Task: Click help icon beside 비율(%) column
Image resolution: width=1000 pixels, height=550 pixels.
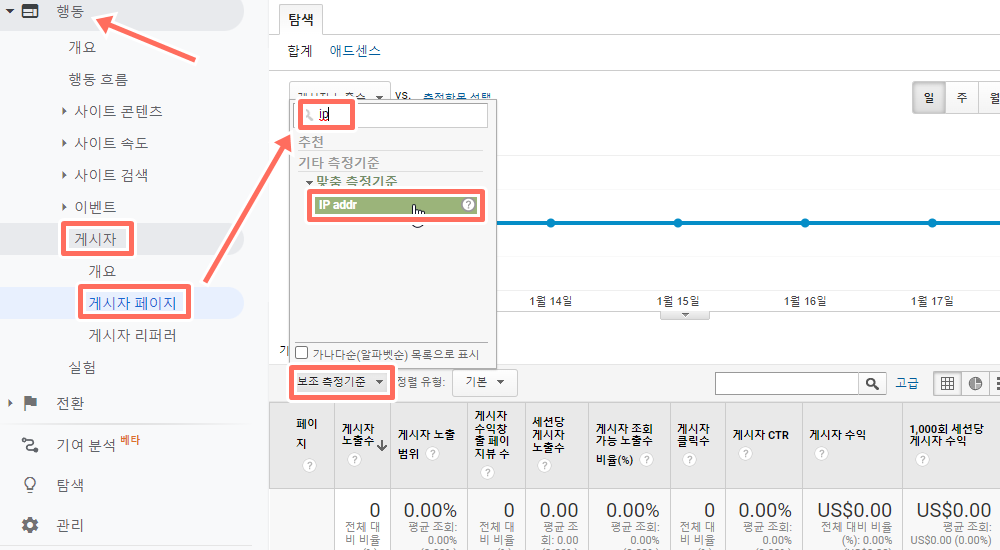Action: click(x=647, y=459)
